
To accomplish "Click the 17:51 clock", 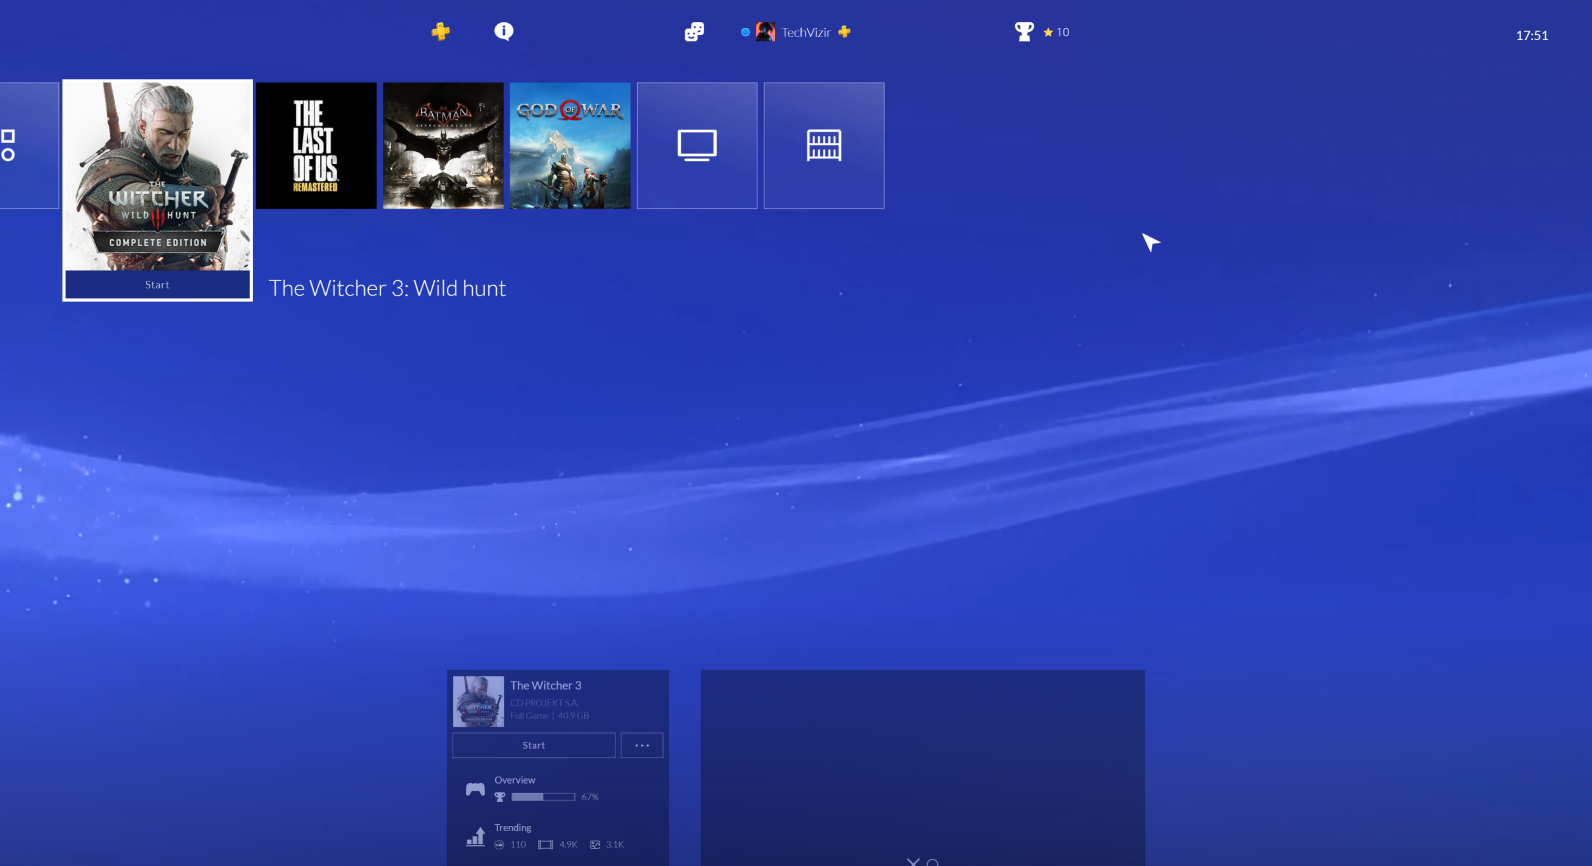I will point(1532,35).
